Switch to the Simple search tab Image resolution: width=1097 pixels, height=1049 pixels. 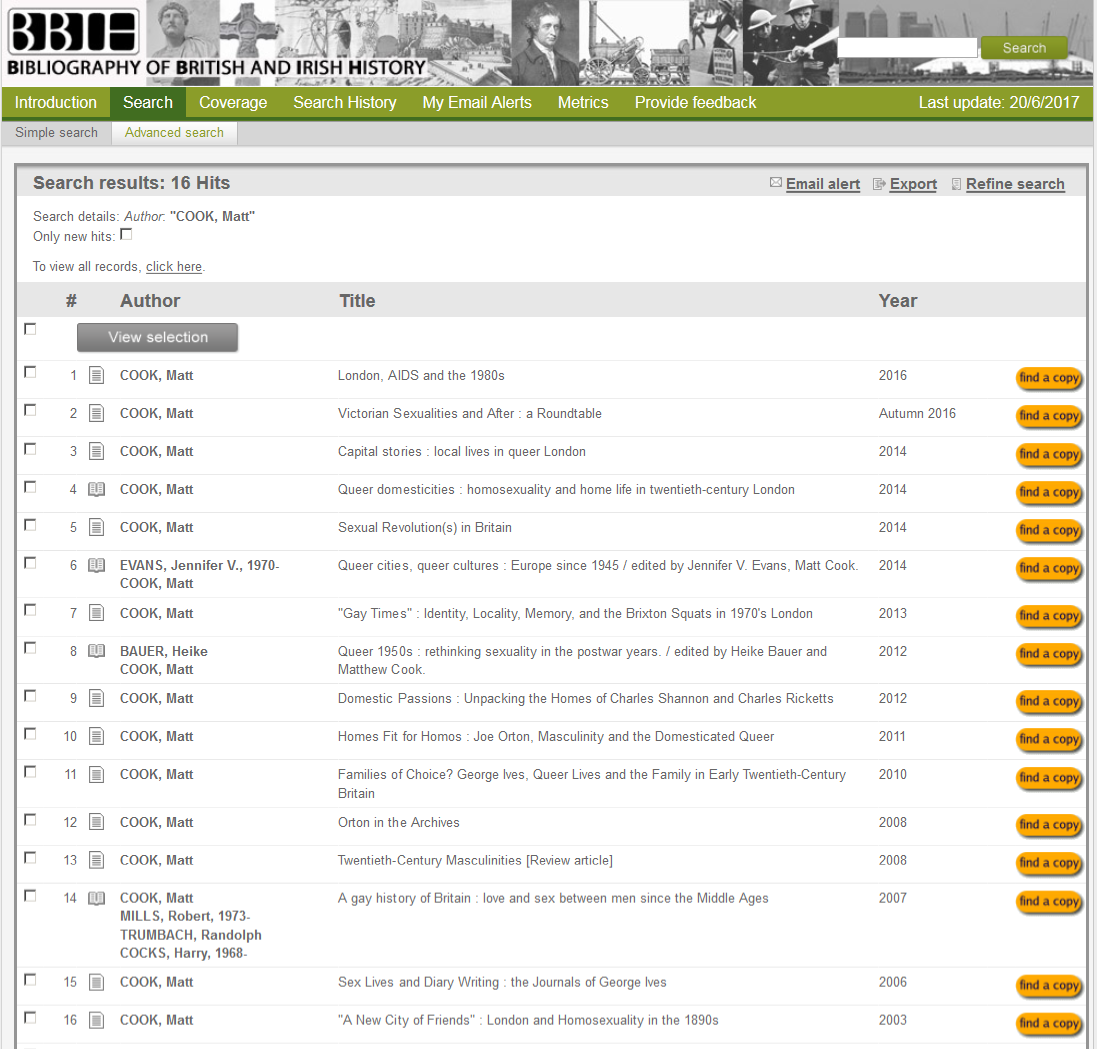click(x=56, y=132)
